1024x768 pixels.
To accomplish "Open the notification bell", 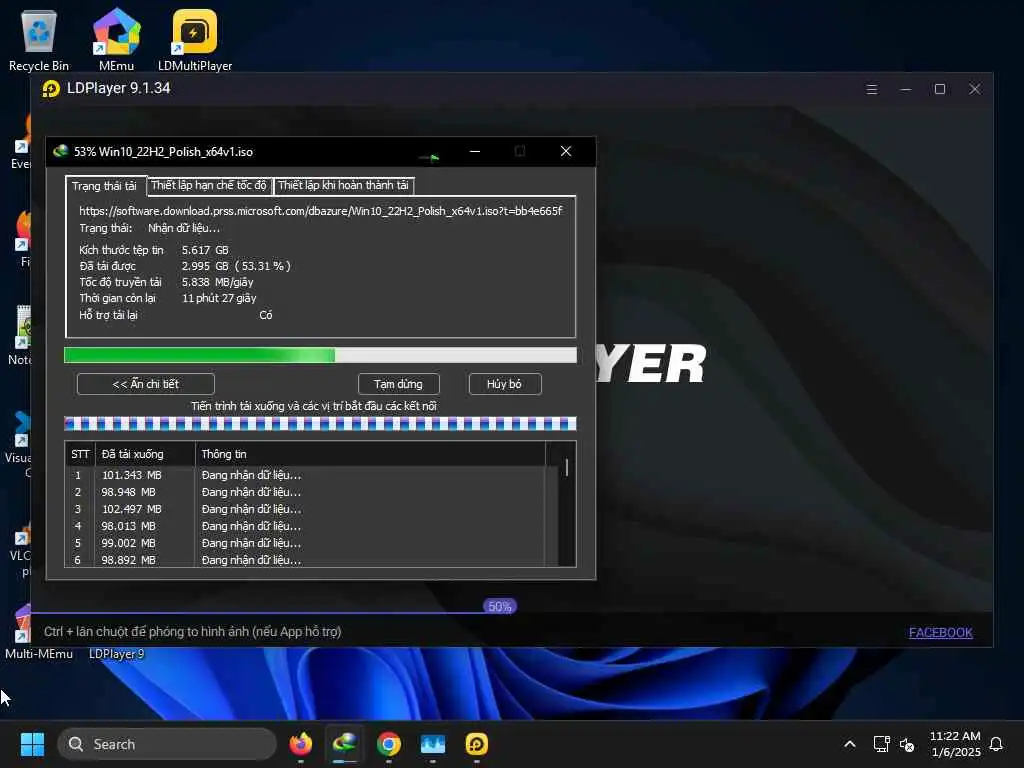I will [x=997, y=744].
